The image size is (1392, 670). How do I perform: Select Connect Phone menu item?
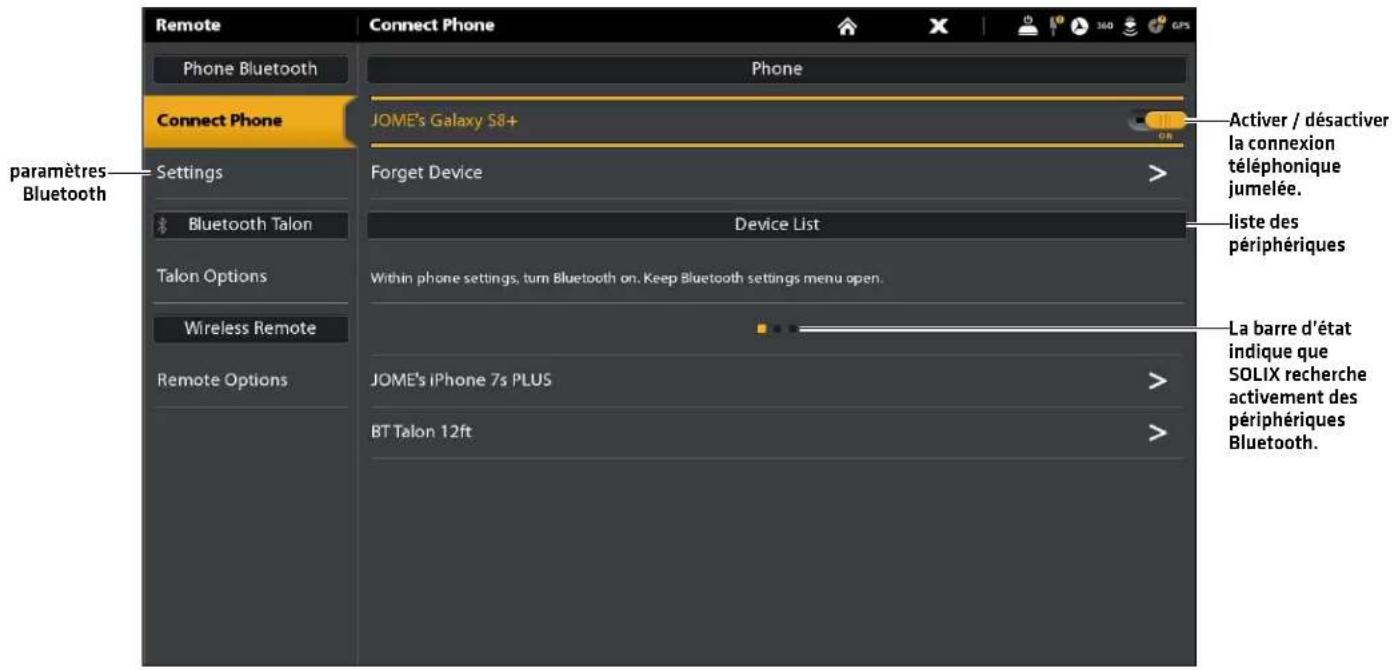249,121
